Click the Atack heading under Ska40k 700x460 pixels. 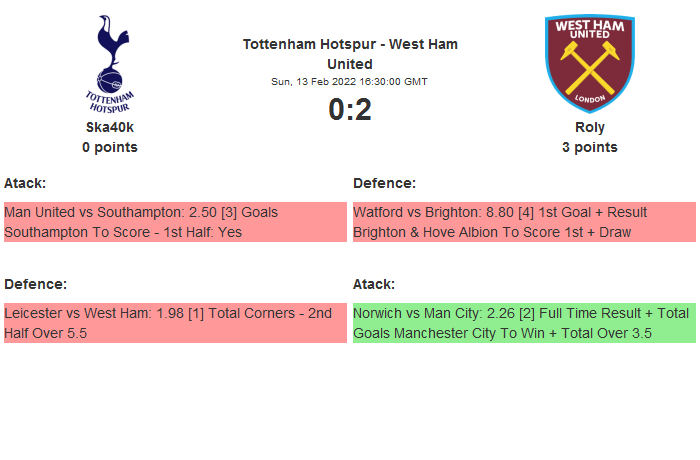25,183
